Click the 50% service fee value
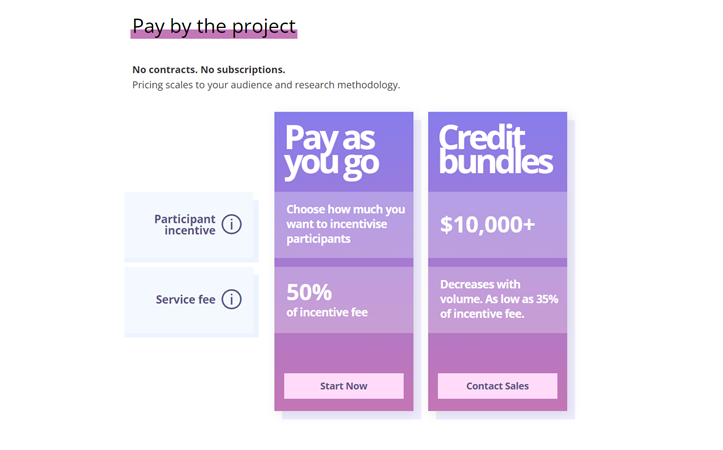Screen dimensions: 723x450 coord(309,292)
